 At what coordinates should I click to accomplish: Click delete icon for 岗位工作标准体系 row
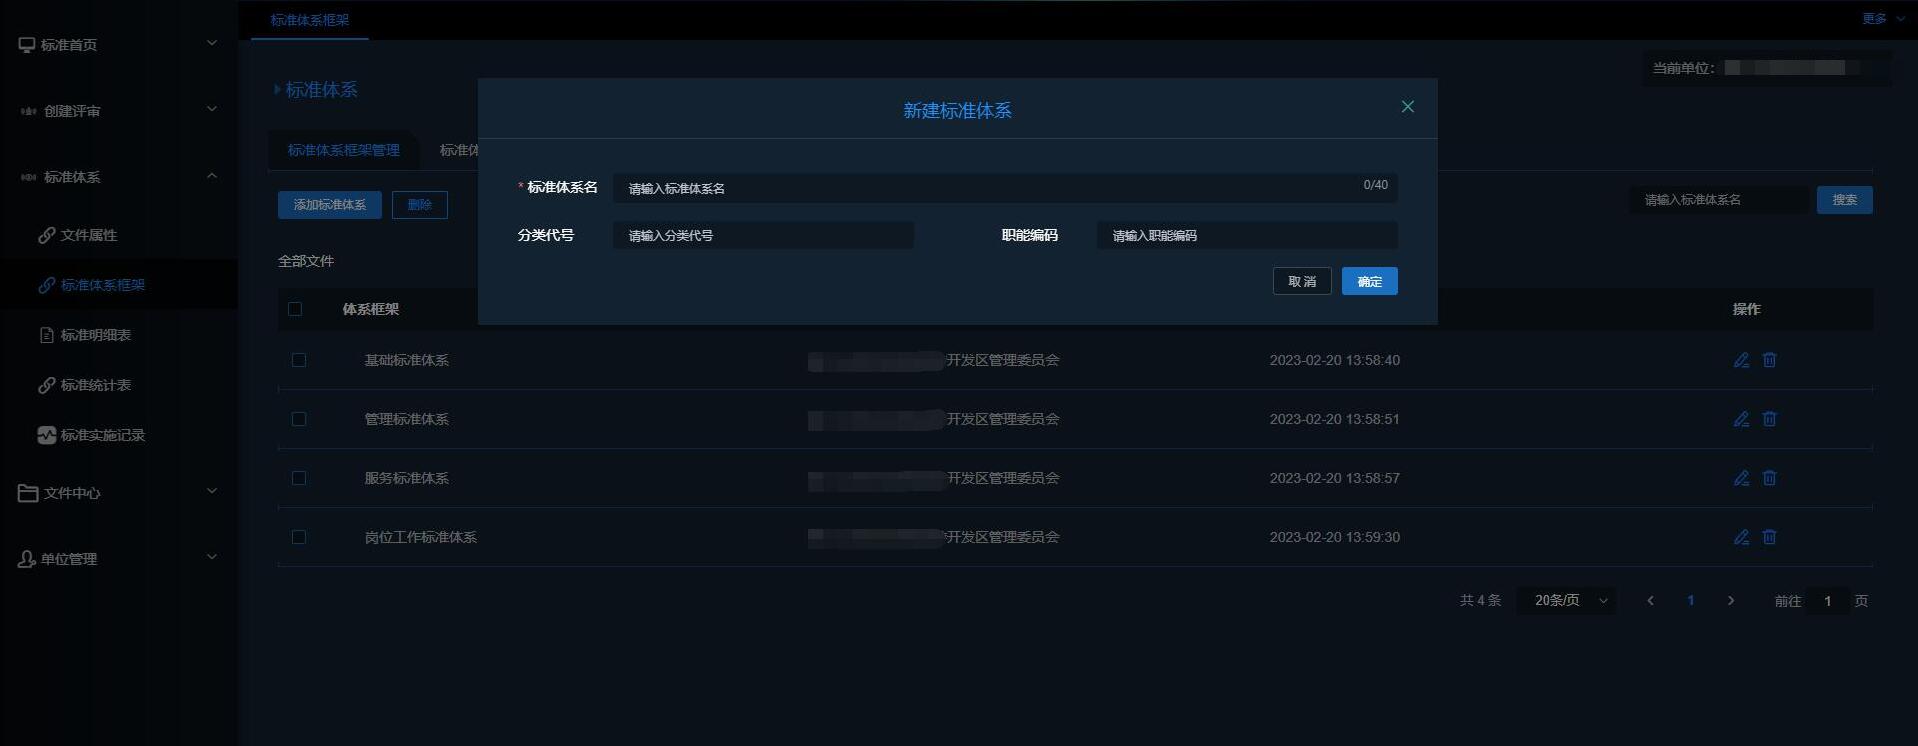(x=1769, y=537)
